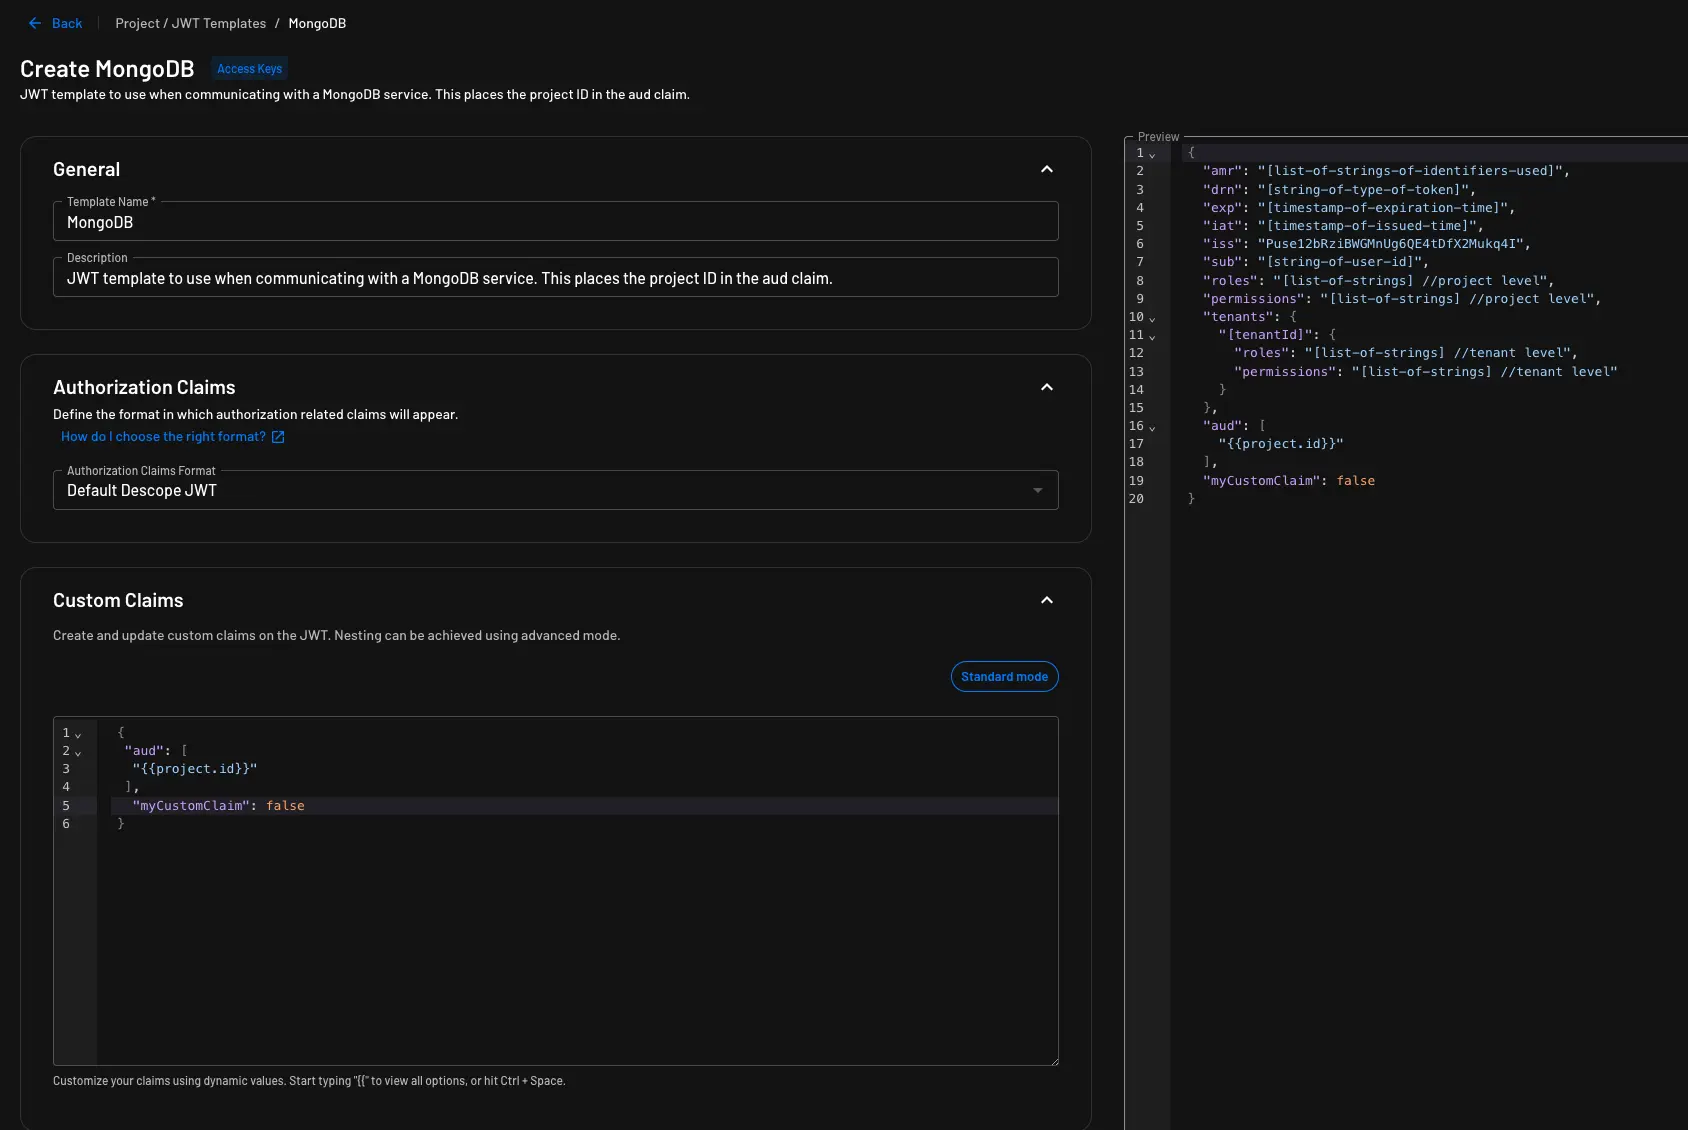Collapse the Custom Claims section chevron
Viewport: 1688px width, 1130px height.
1047,600
